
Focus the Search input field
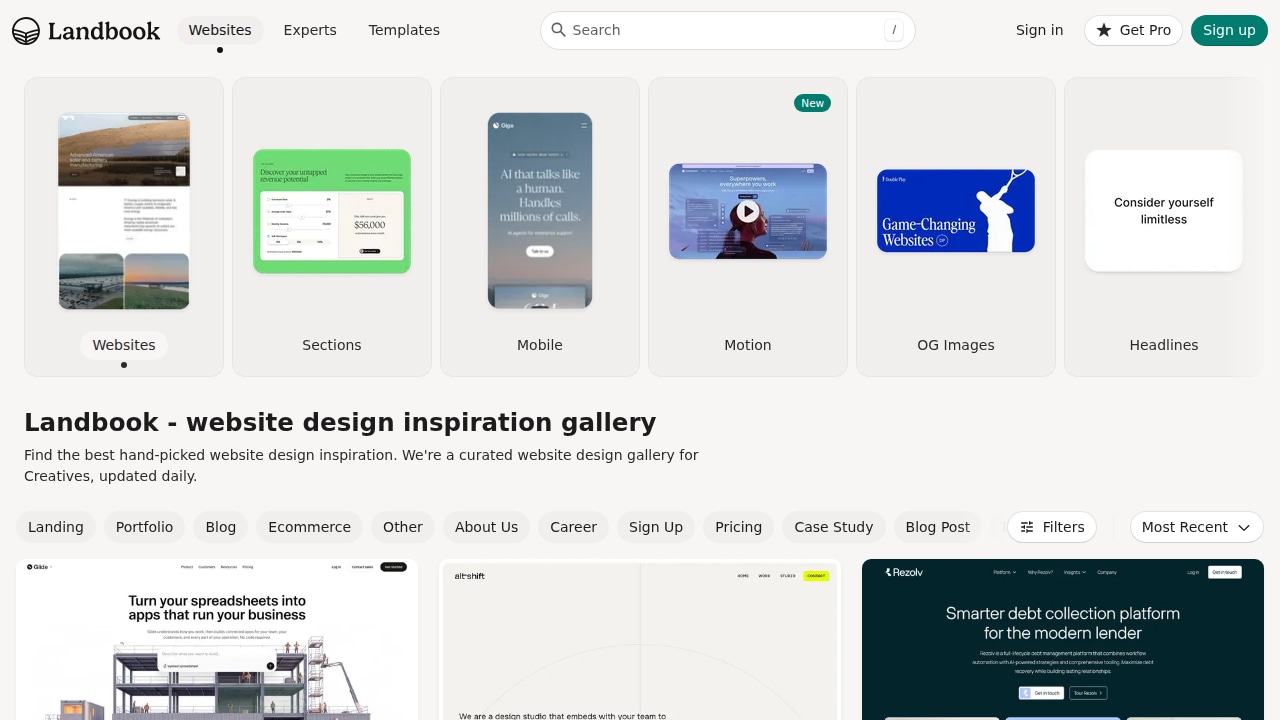(x=728, y=30)
